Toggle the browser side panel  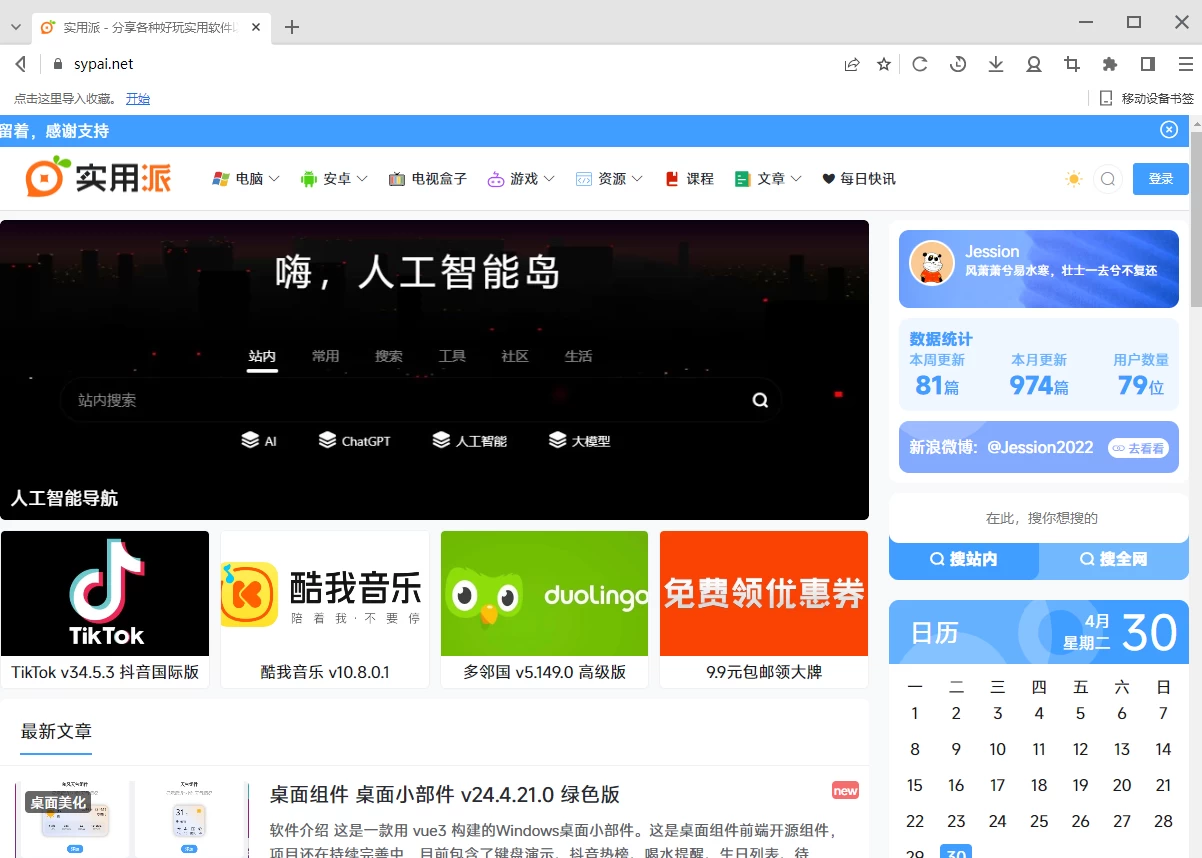[1148, 65]
